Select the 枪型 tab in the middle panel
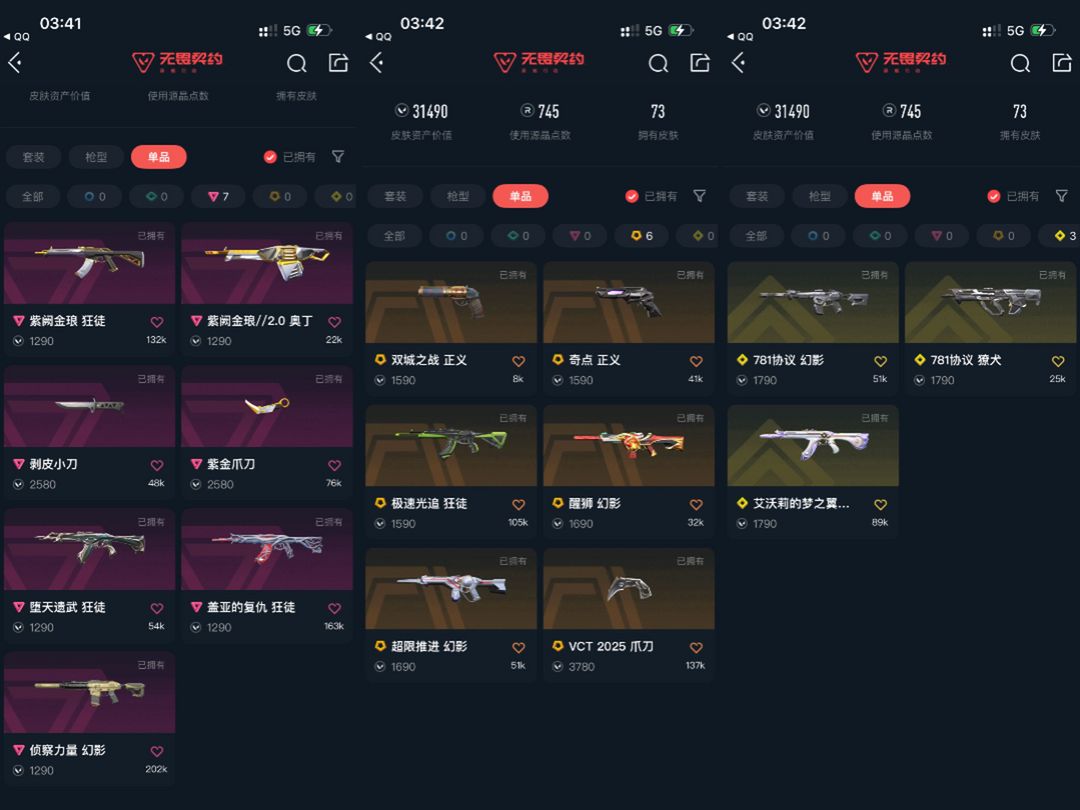 (x=457, y=196)
